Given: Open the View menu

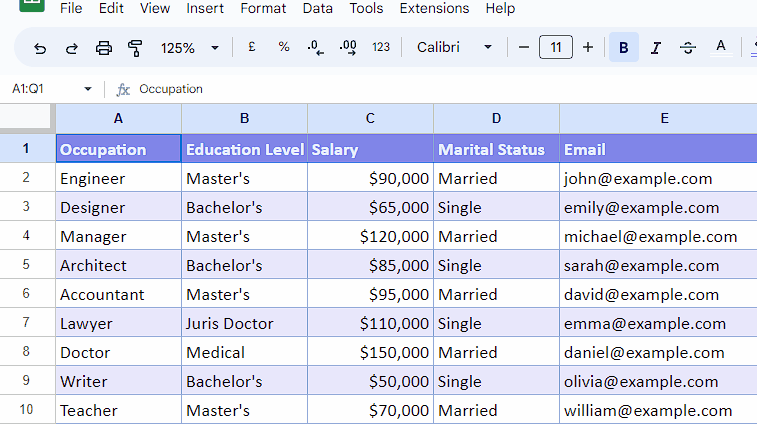Looking at the screenshot, I should click(155, 8).
